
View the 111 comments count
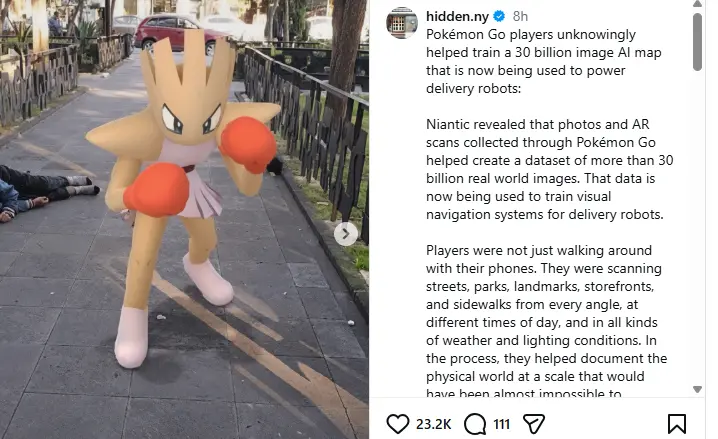(502, 424)
